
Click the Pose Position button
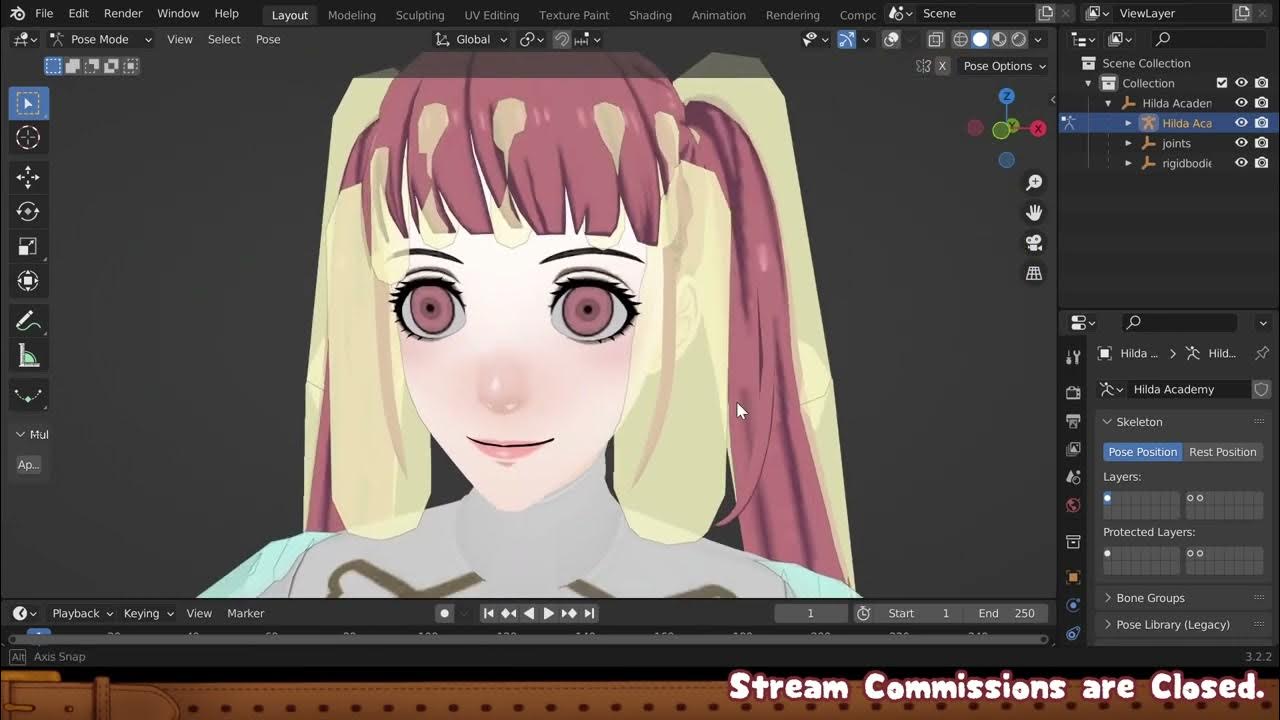click(1142, 452)
